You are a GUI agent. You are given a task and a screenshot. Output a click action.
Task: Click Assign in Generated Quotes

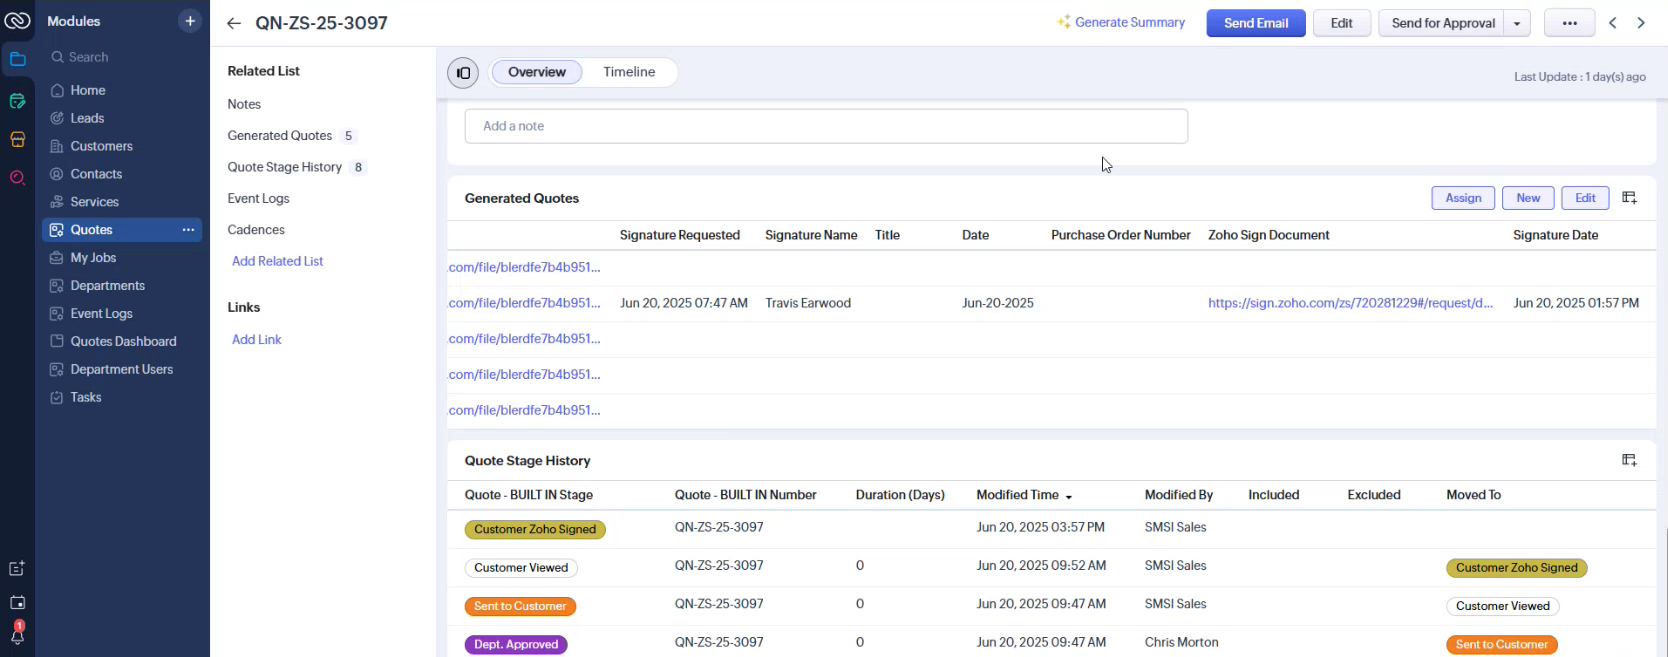pyautogui.click(x=1463, y=198)
